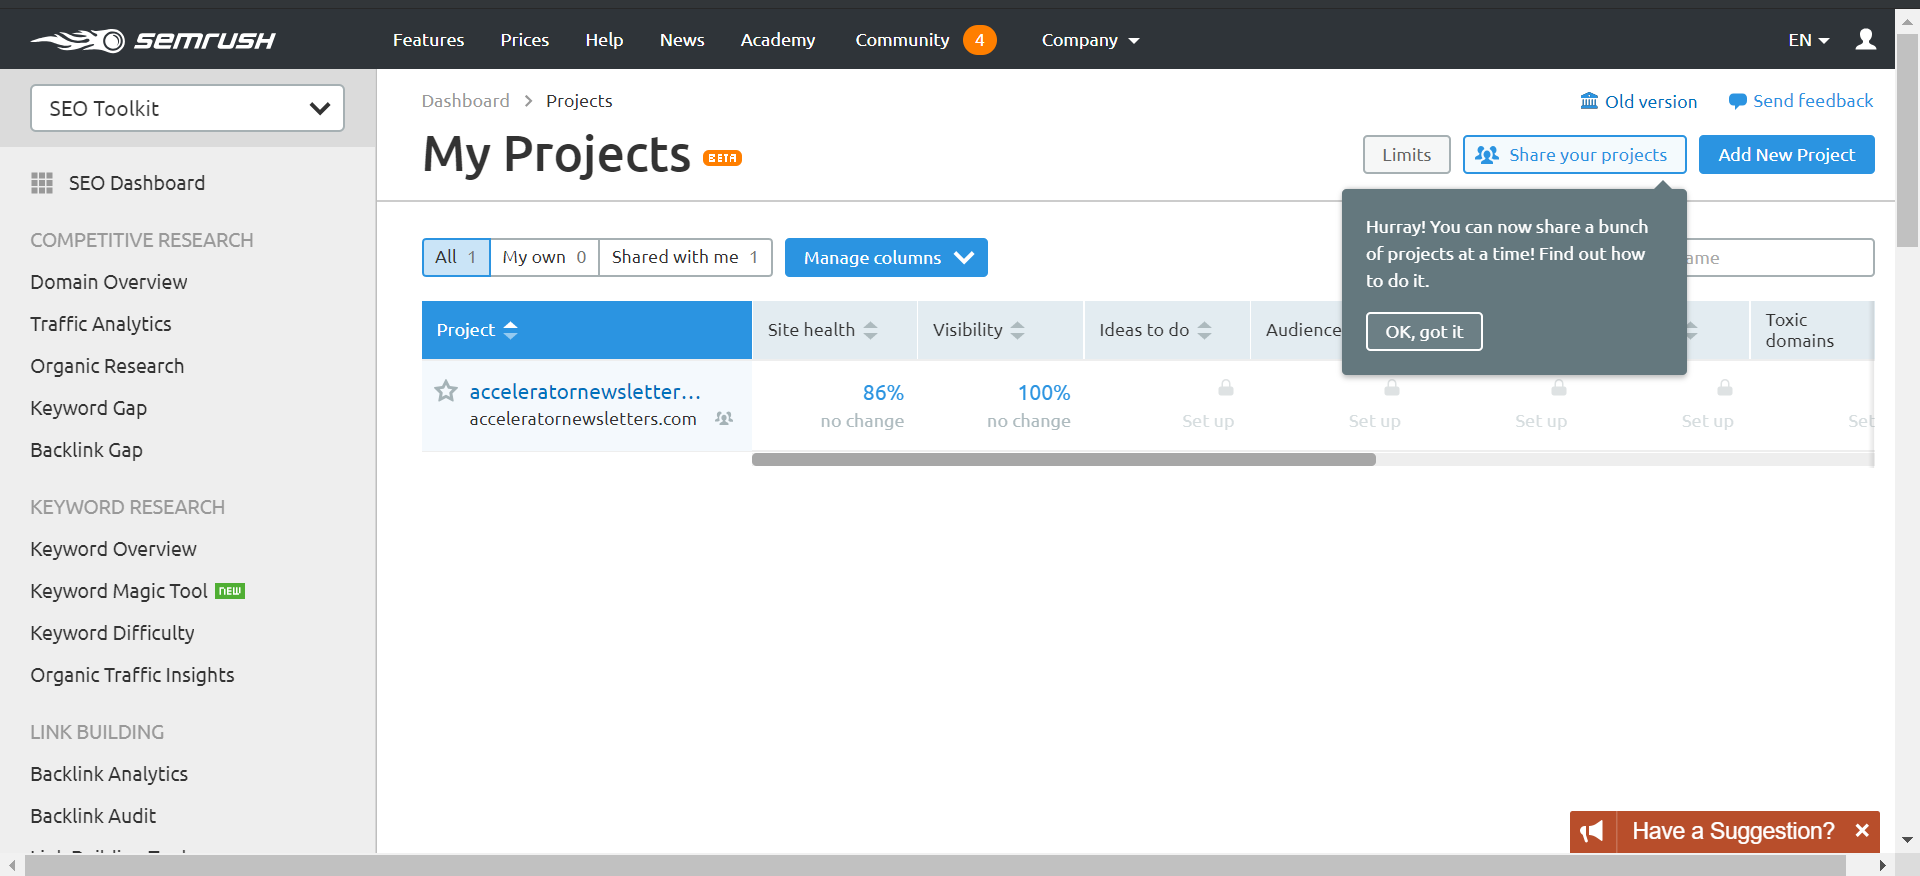This screenshot has width=1920, height=876.
Task: Click the page bottom horizontal scrollbar
Action: coord(935,865)
